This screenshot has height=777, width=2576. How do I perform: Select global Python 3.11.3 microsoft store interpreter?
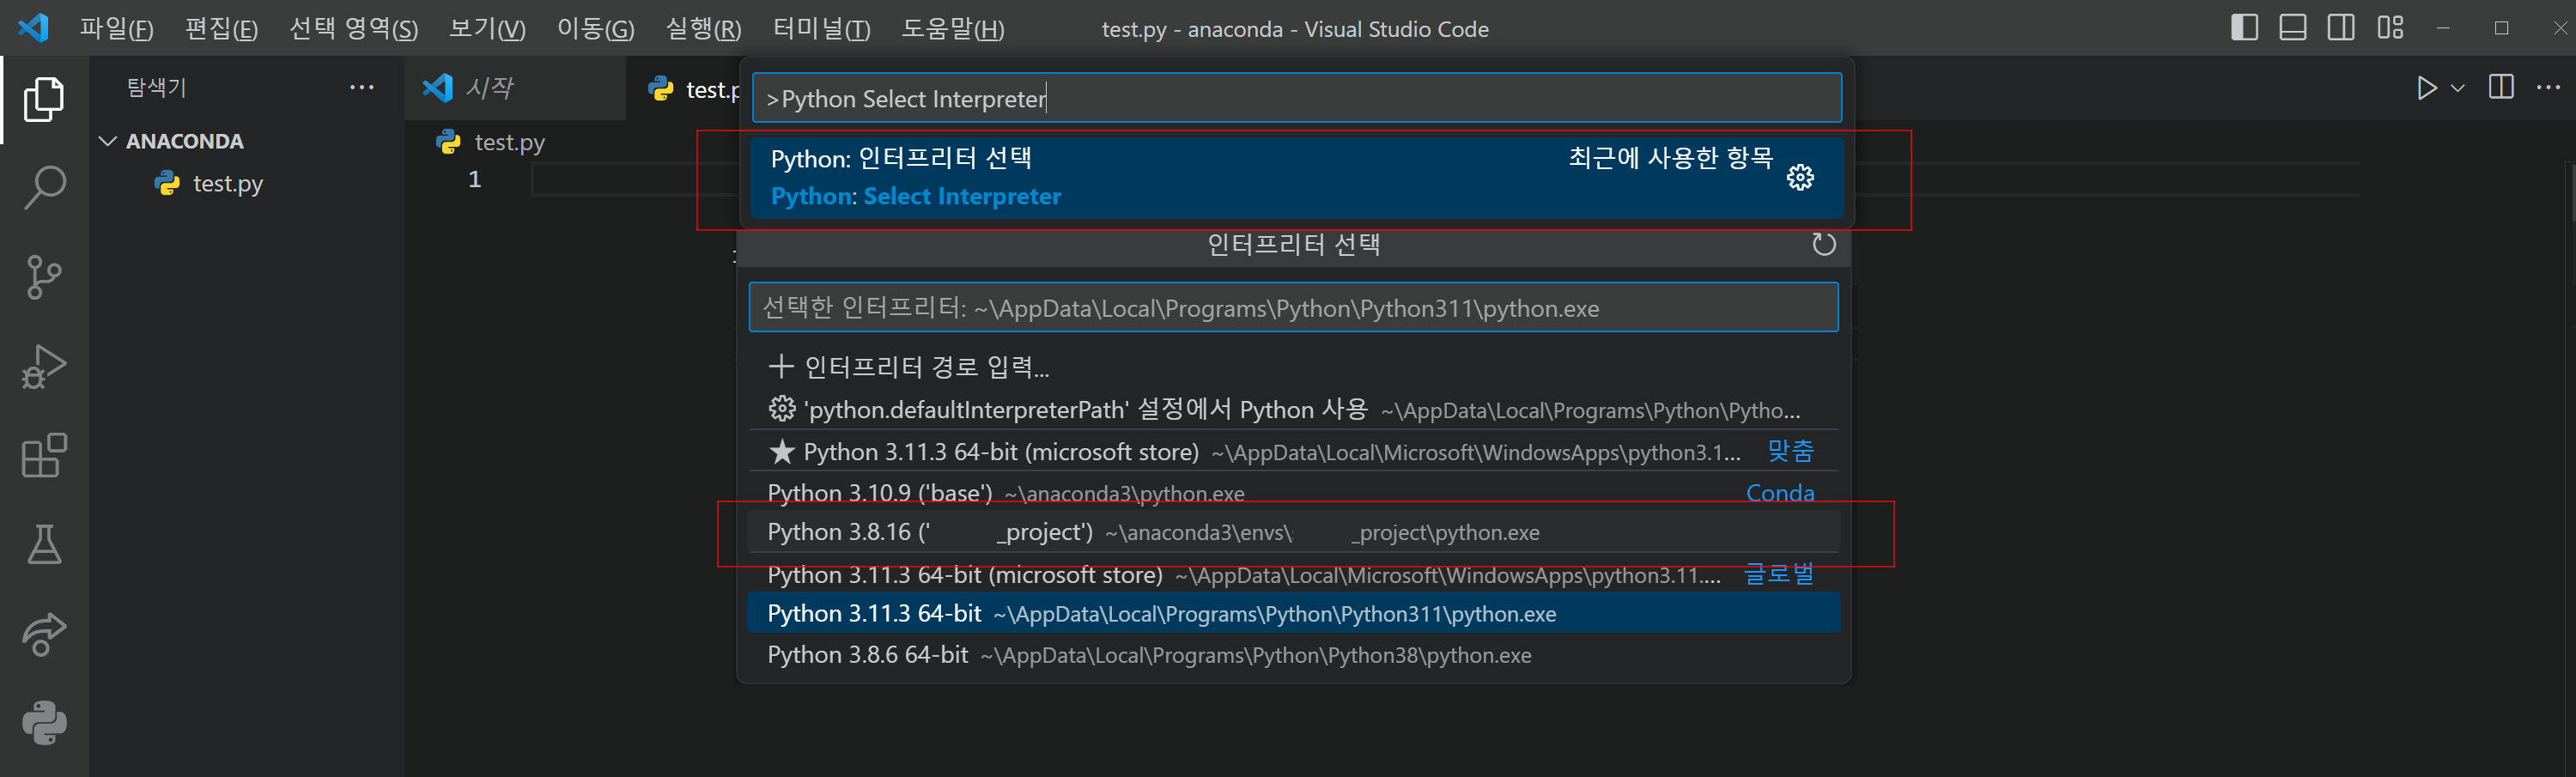point(1293,574)
